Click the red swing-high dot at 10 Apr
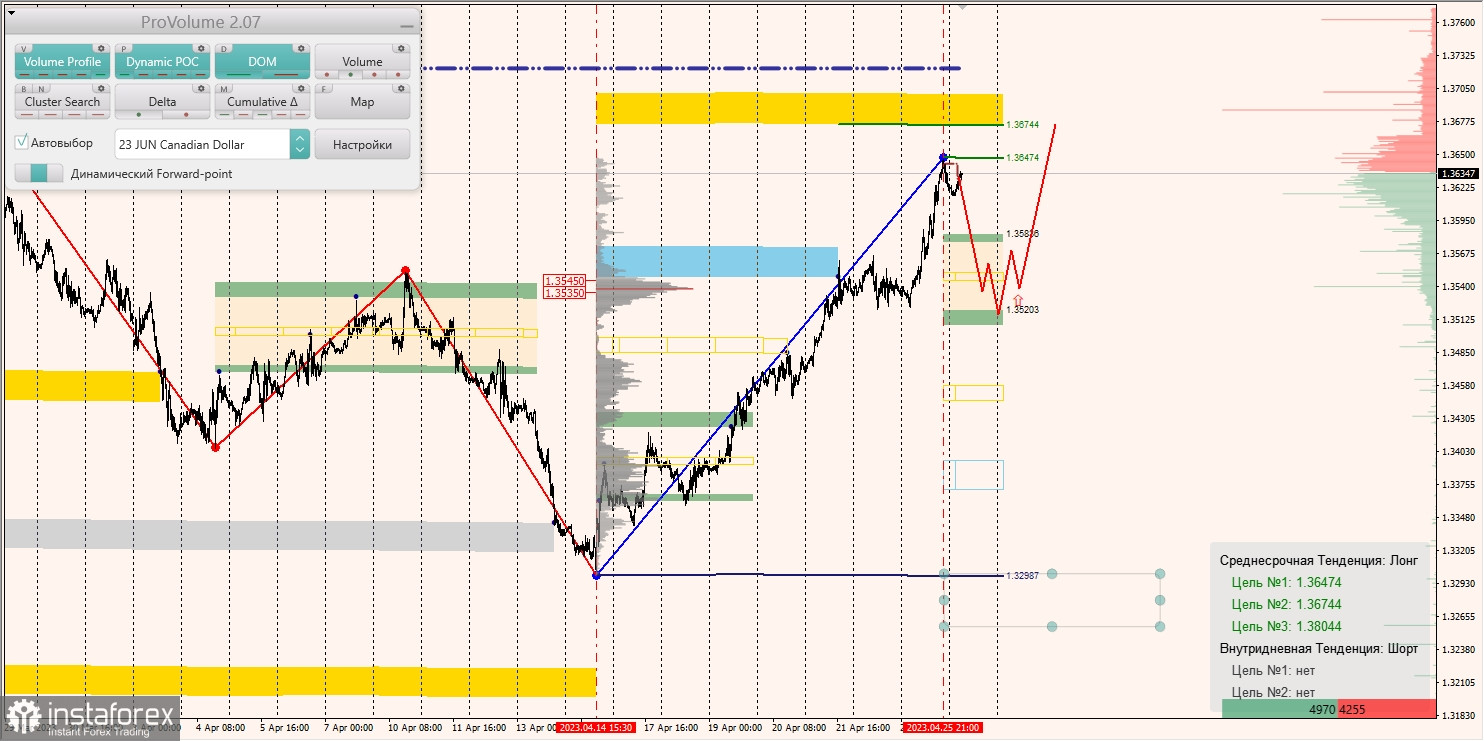The width and height of the screenshot is (1484, 741). tap(405, 270)
